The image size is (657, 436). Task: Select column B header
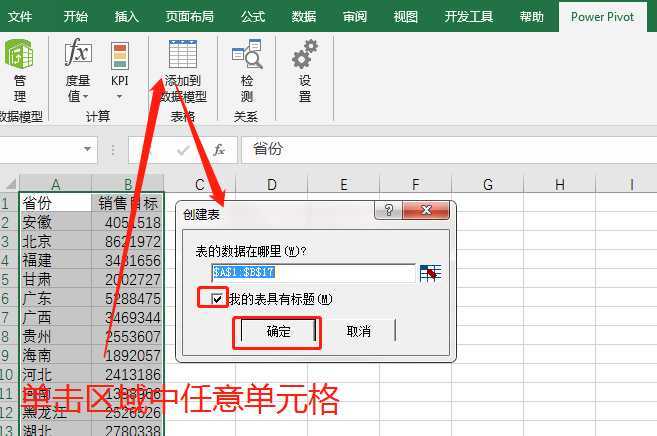(128, 184)
